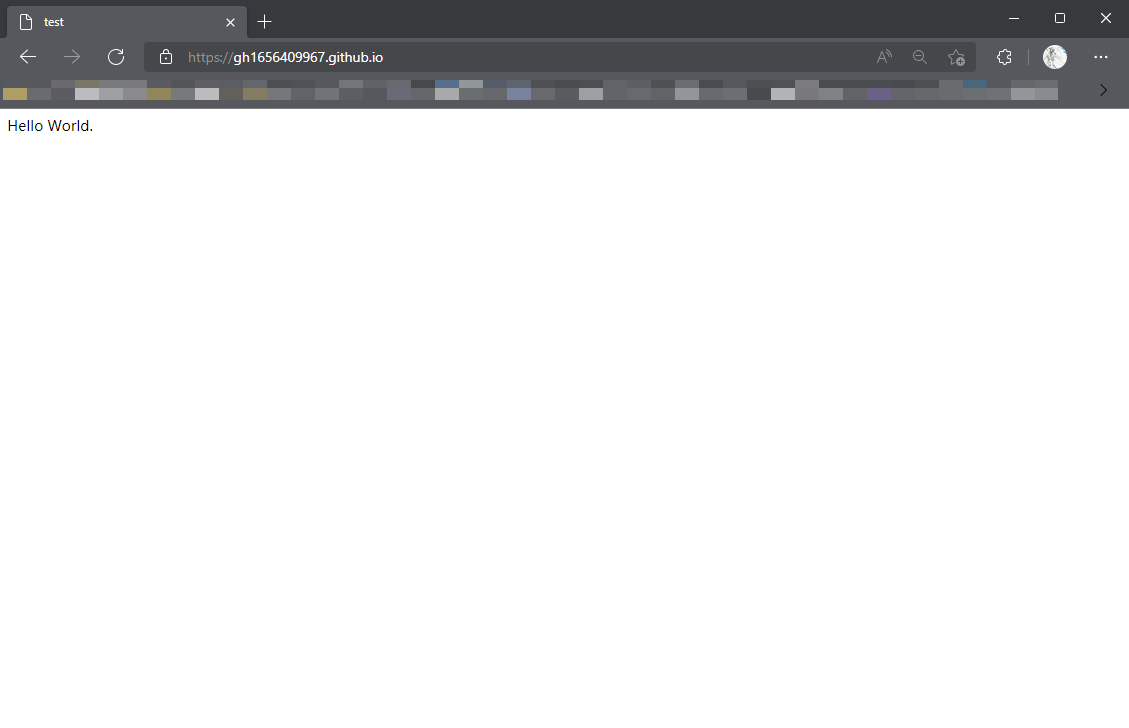Go back to the previous page

tap(28, 57)
